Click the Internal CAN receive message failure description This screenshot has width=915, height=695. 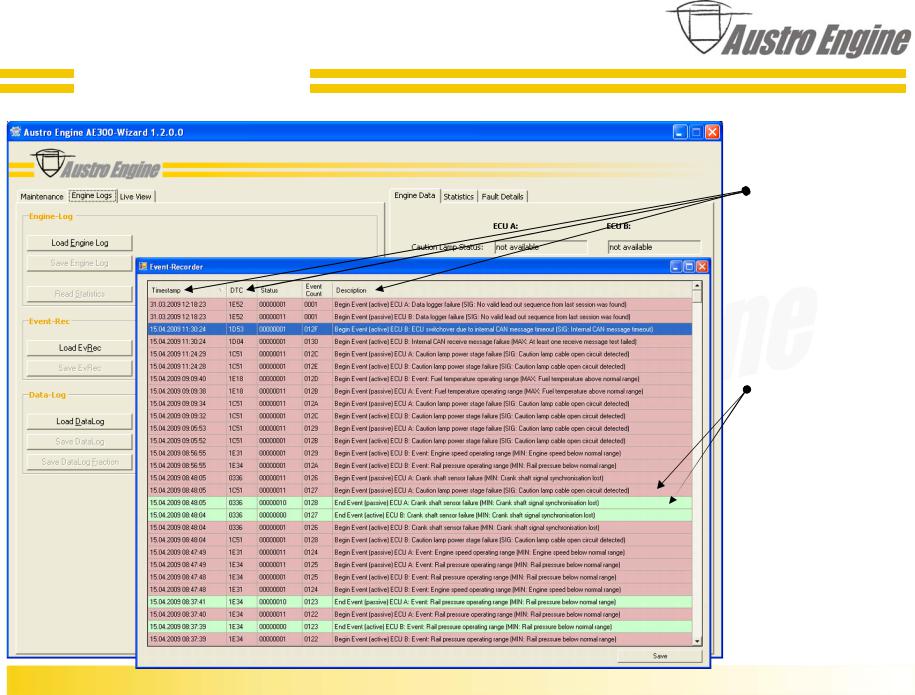coord(485,342)
